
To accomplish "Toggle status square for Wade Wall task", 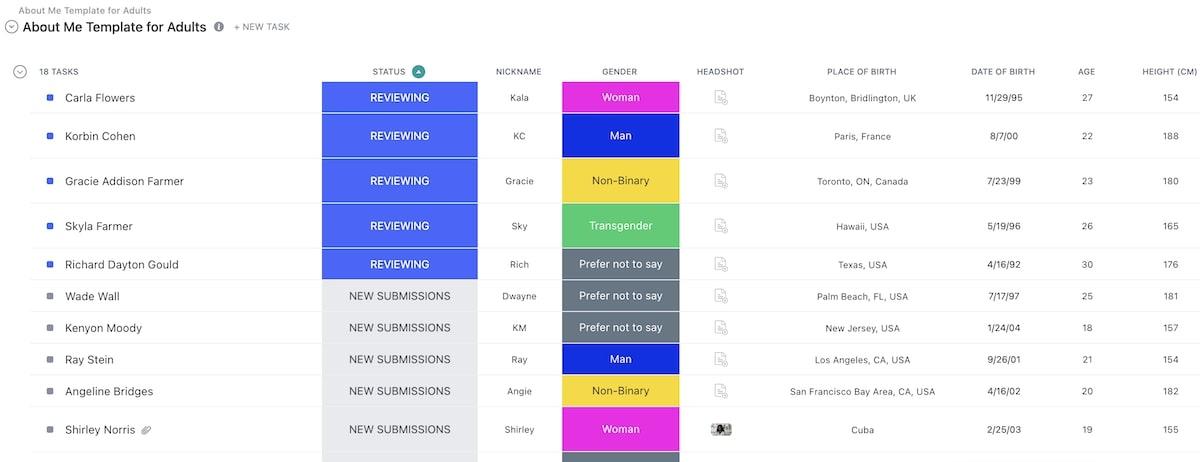I will click(50, 296).
